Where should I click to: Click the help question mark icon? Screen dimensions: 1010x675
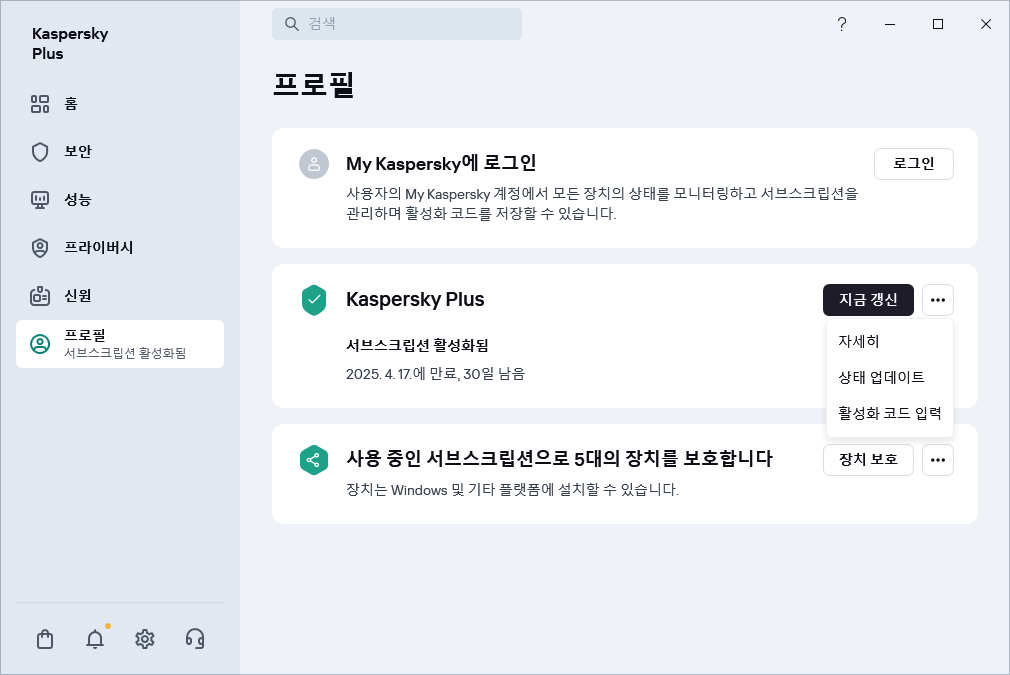[842, 25]
